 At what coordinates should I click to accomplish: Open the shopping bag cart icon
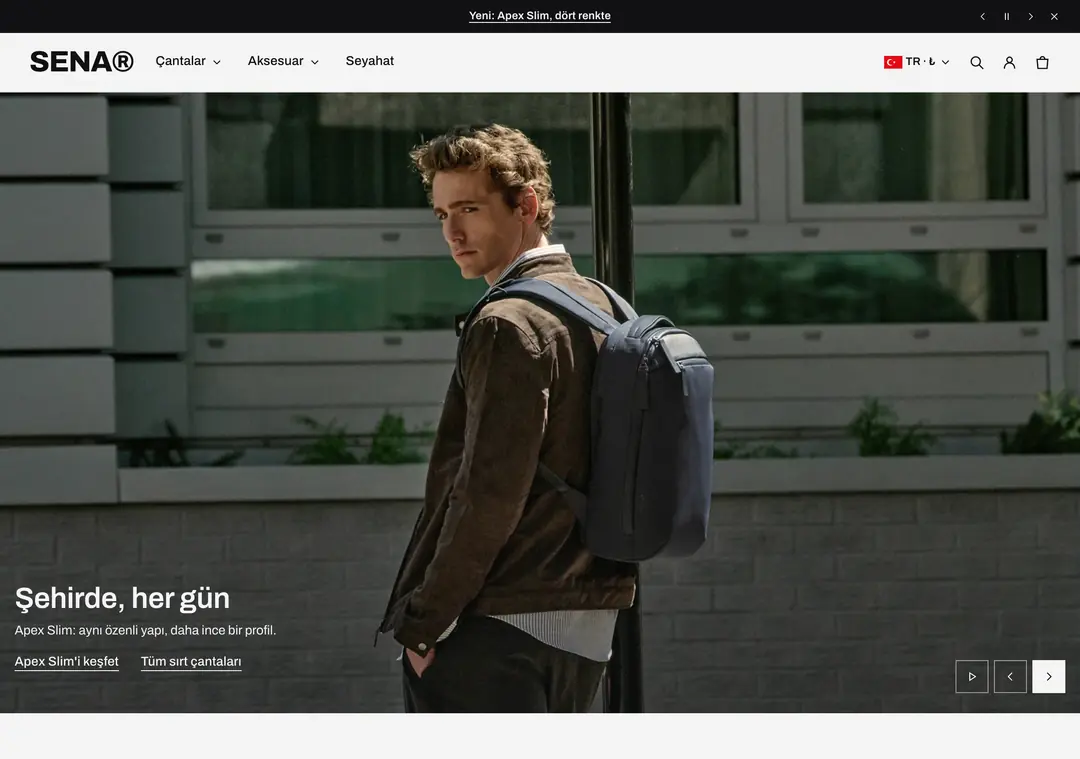(x=1042, y=63)
